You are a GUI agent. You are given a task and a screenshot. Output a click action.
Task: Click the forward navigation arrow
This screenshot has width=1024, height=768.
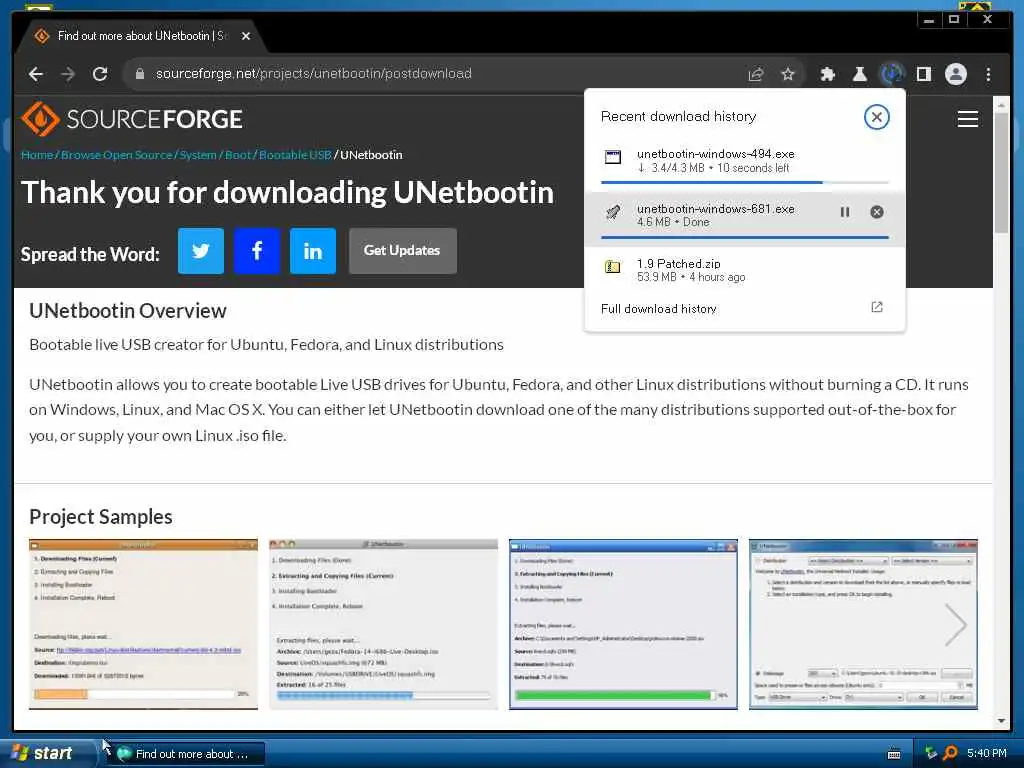coord(68,74)
